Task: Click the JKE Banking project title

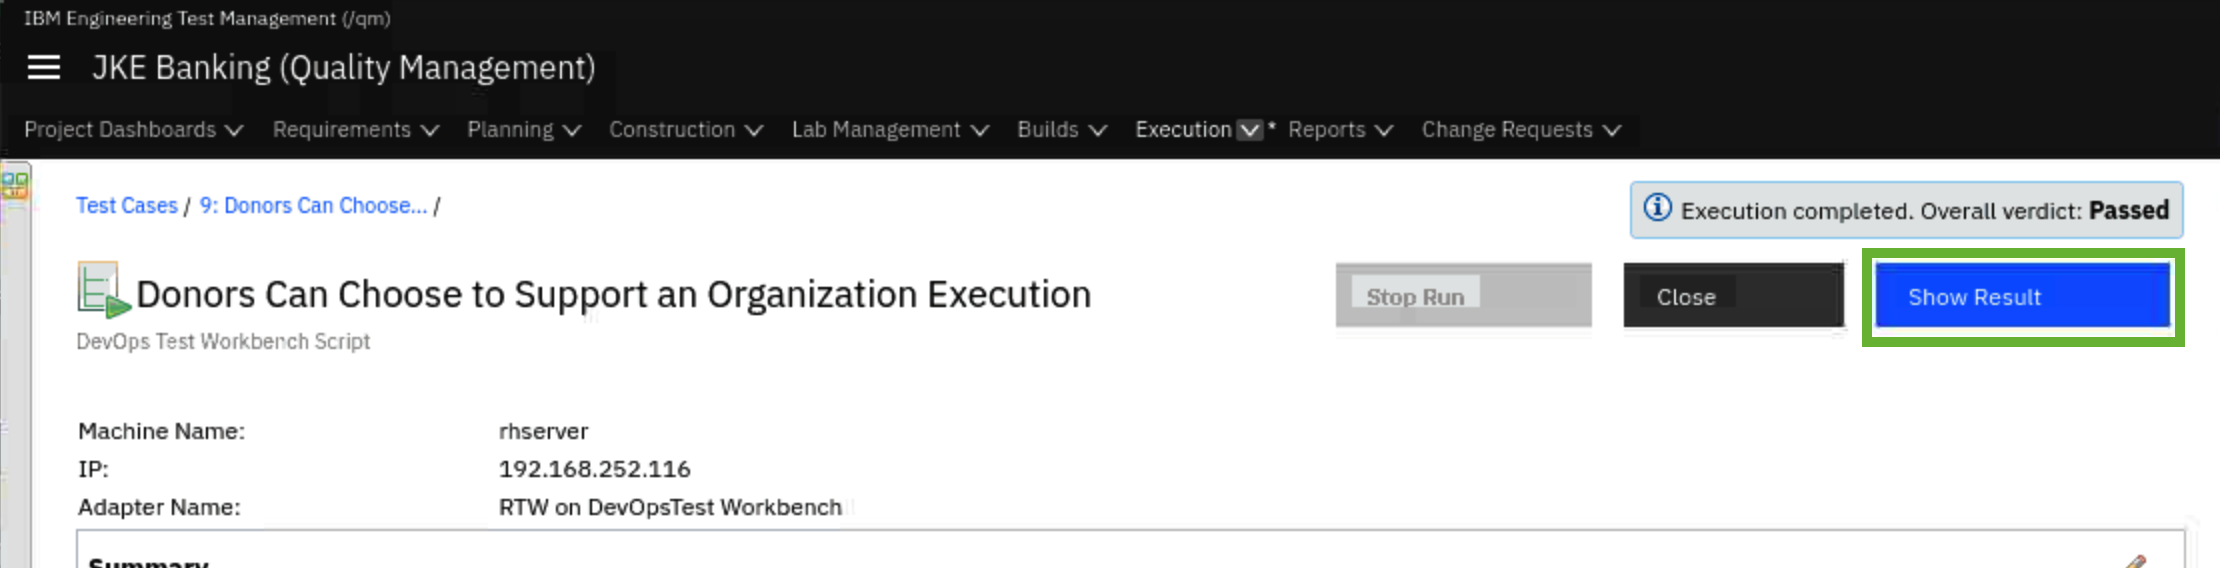Action: pyautogui.click(x=343, y=68)
